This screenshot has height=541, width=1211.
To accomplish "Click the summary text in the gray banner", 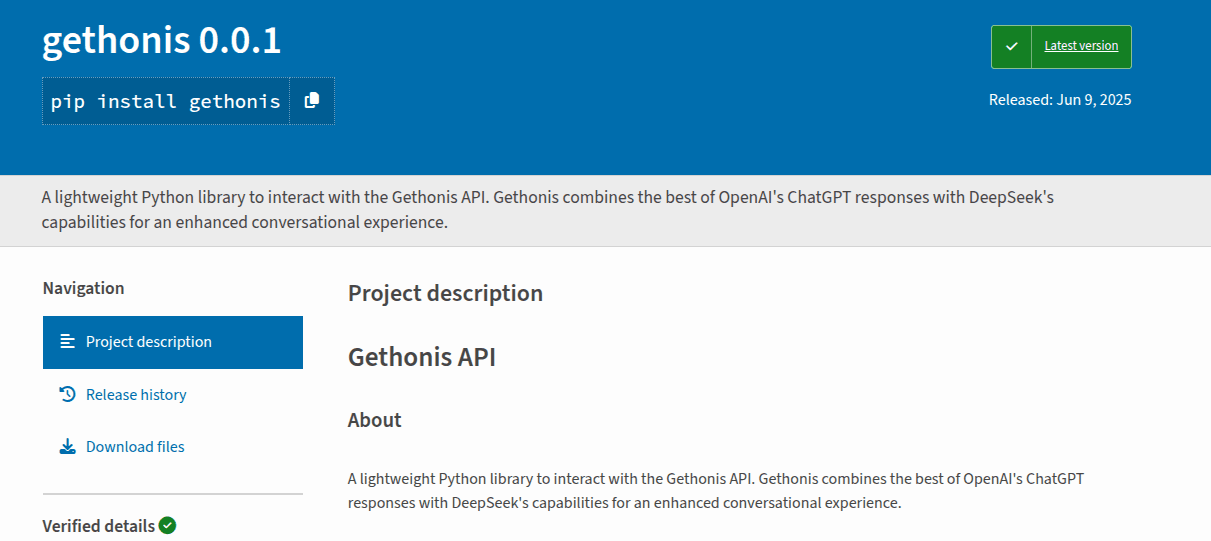I will [547, 209].
